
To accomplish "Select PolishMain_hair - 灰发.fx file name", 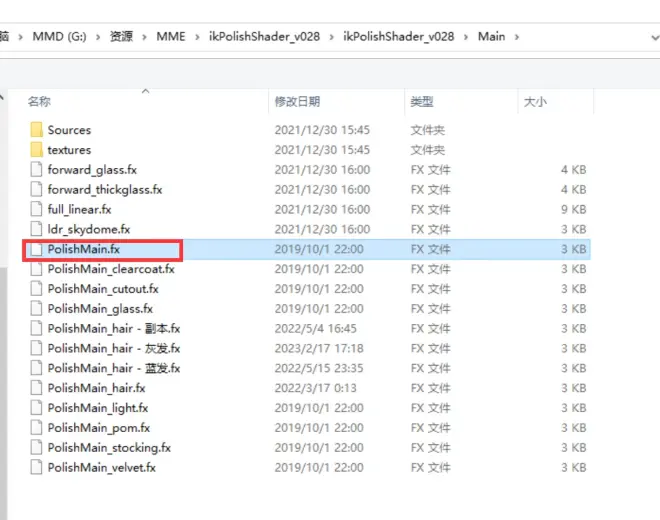I will 114,348.
